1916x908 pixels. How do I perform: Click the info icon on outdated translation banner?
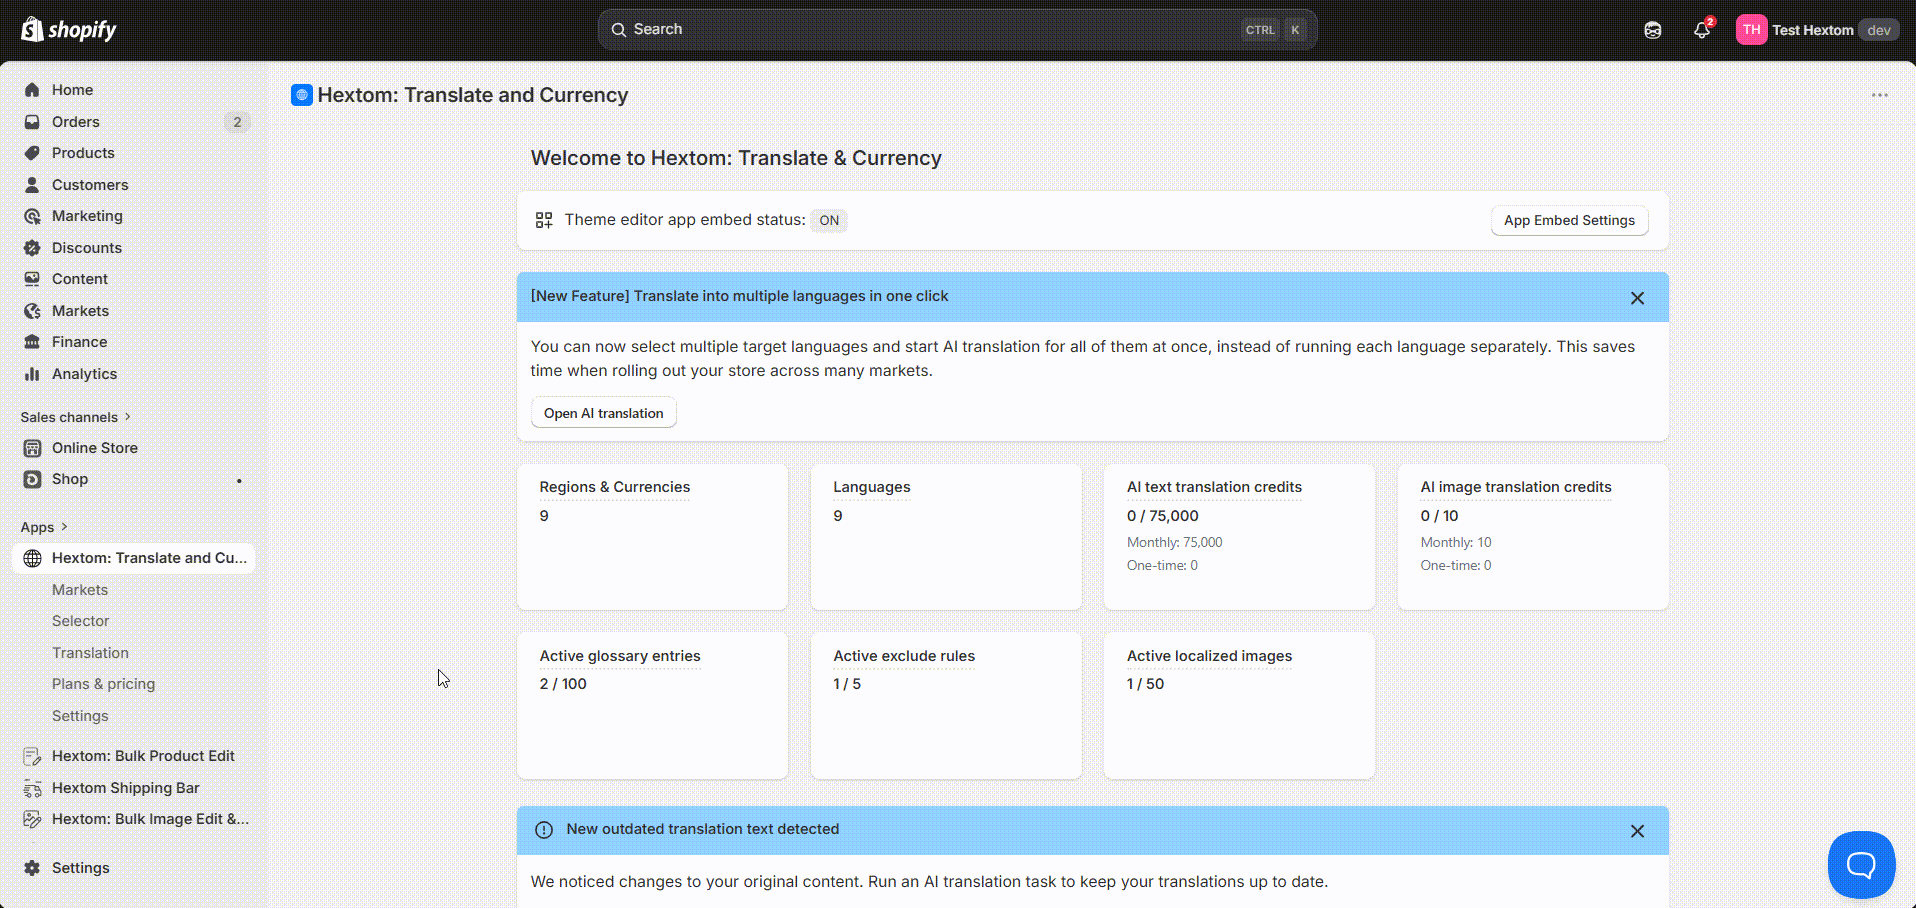(544, 830)
